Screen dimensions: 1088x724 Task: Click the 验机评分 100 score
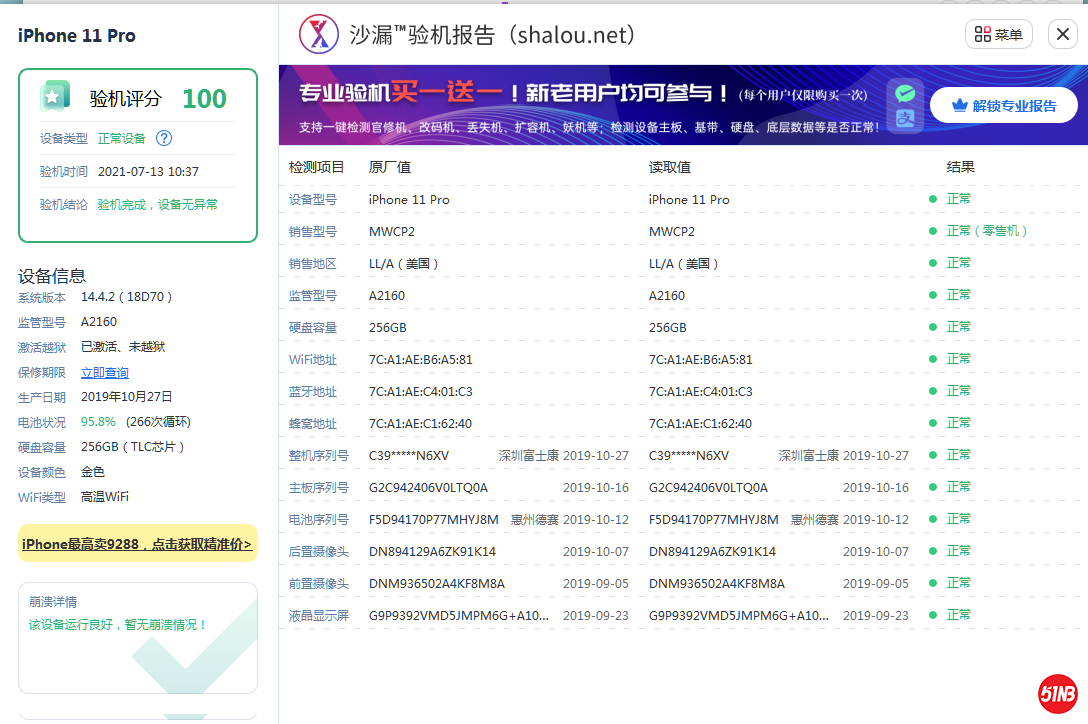(204, 99)
